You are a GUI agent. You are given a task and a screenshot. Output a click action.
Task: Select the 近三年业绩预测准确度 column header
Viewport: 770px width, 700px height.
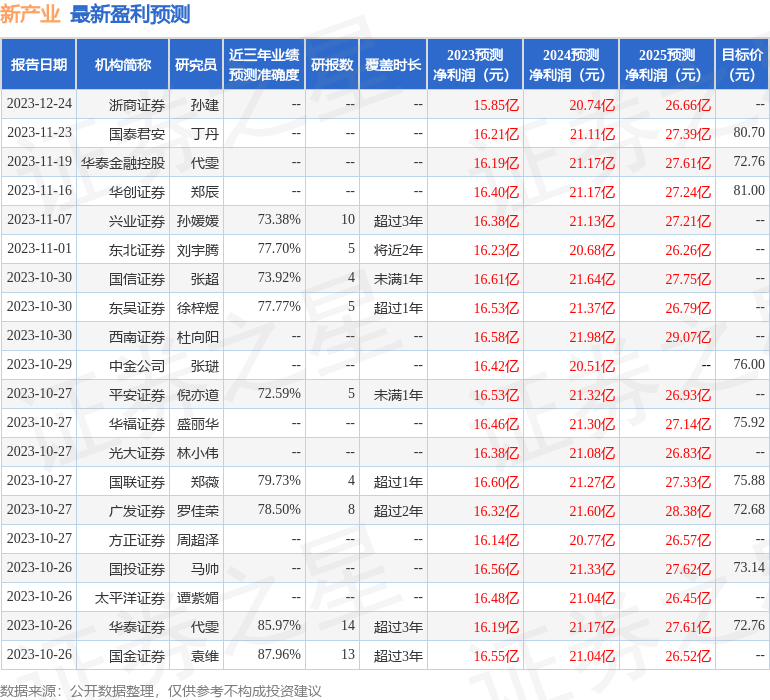(x=264, y=64)
